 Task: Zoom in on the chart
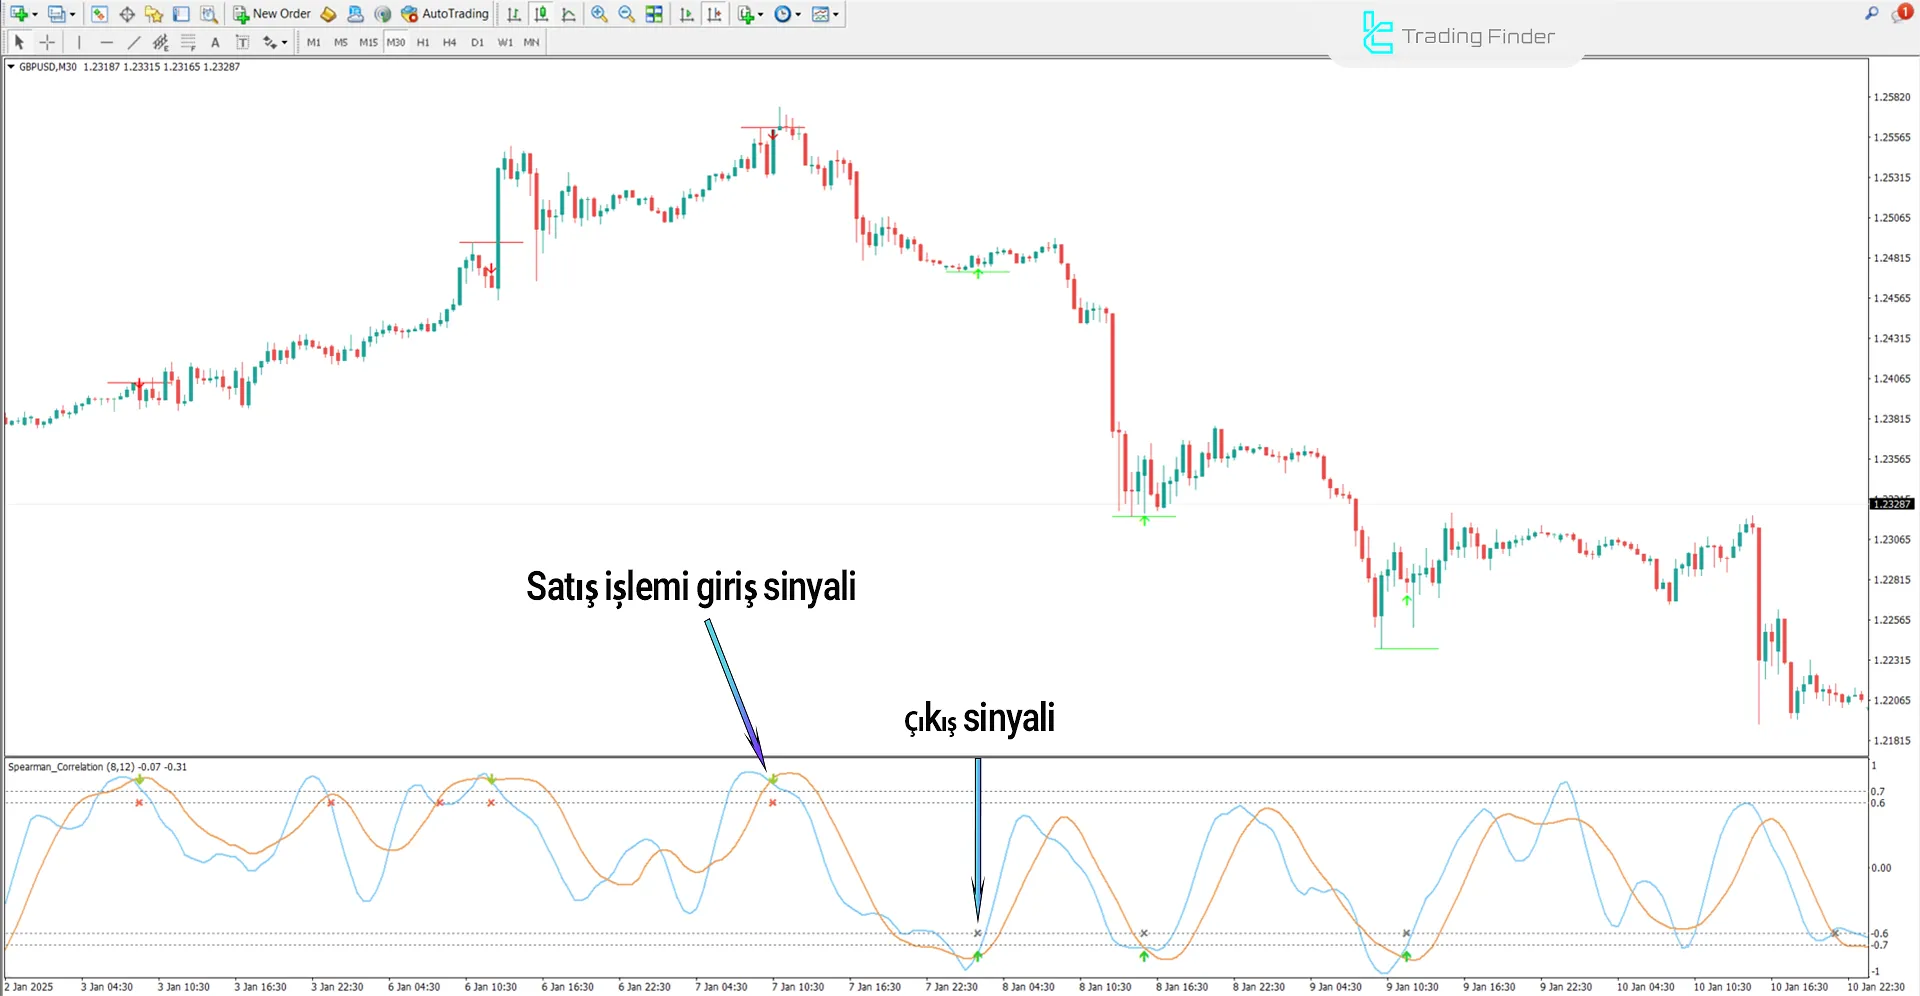599,14
